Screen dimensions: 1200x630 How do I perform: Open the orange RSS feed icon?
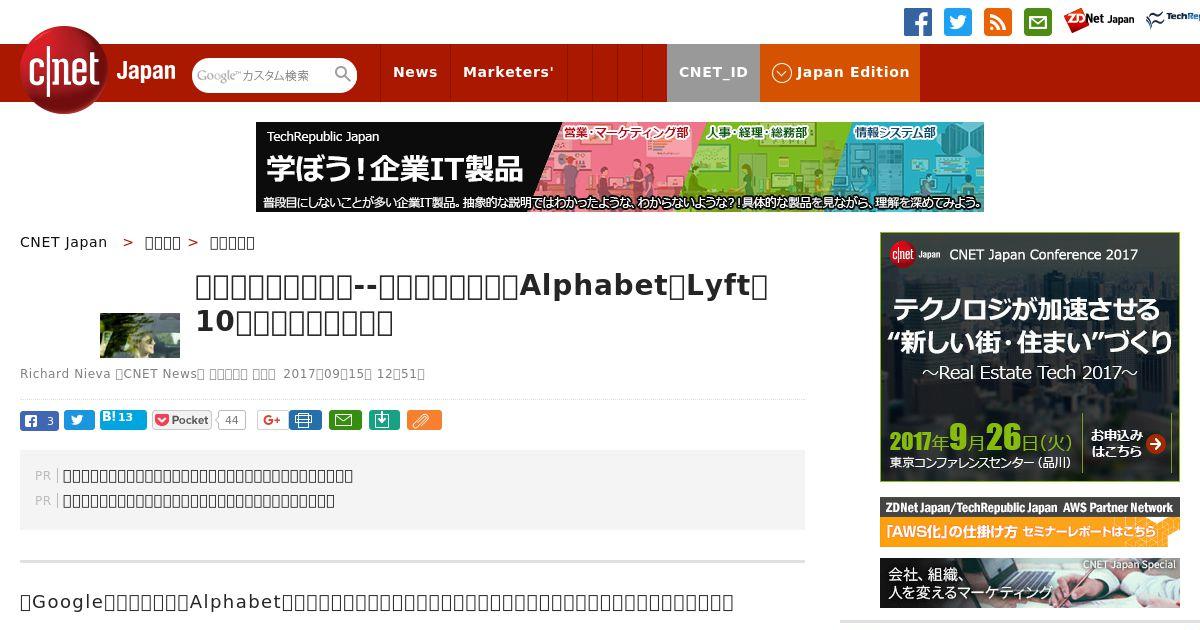998,22
